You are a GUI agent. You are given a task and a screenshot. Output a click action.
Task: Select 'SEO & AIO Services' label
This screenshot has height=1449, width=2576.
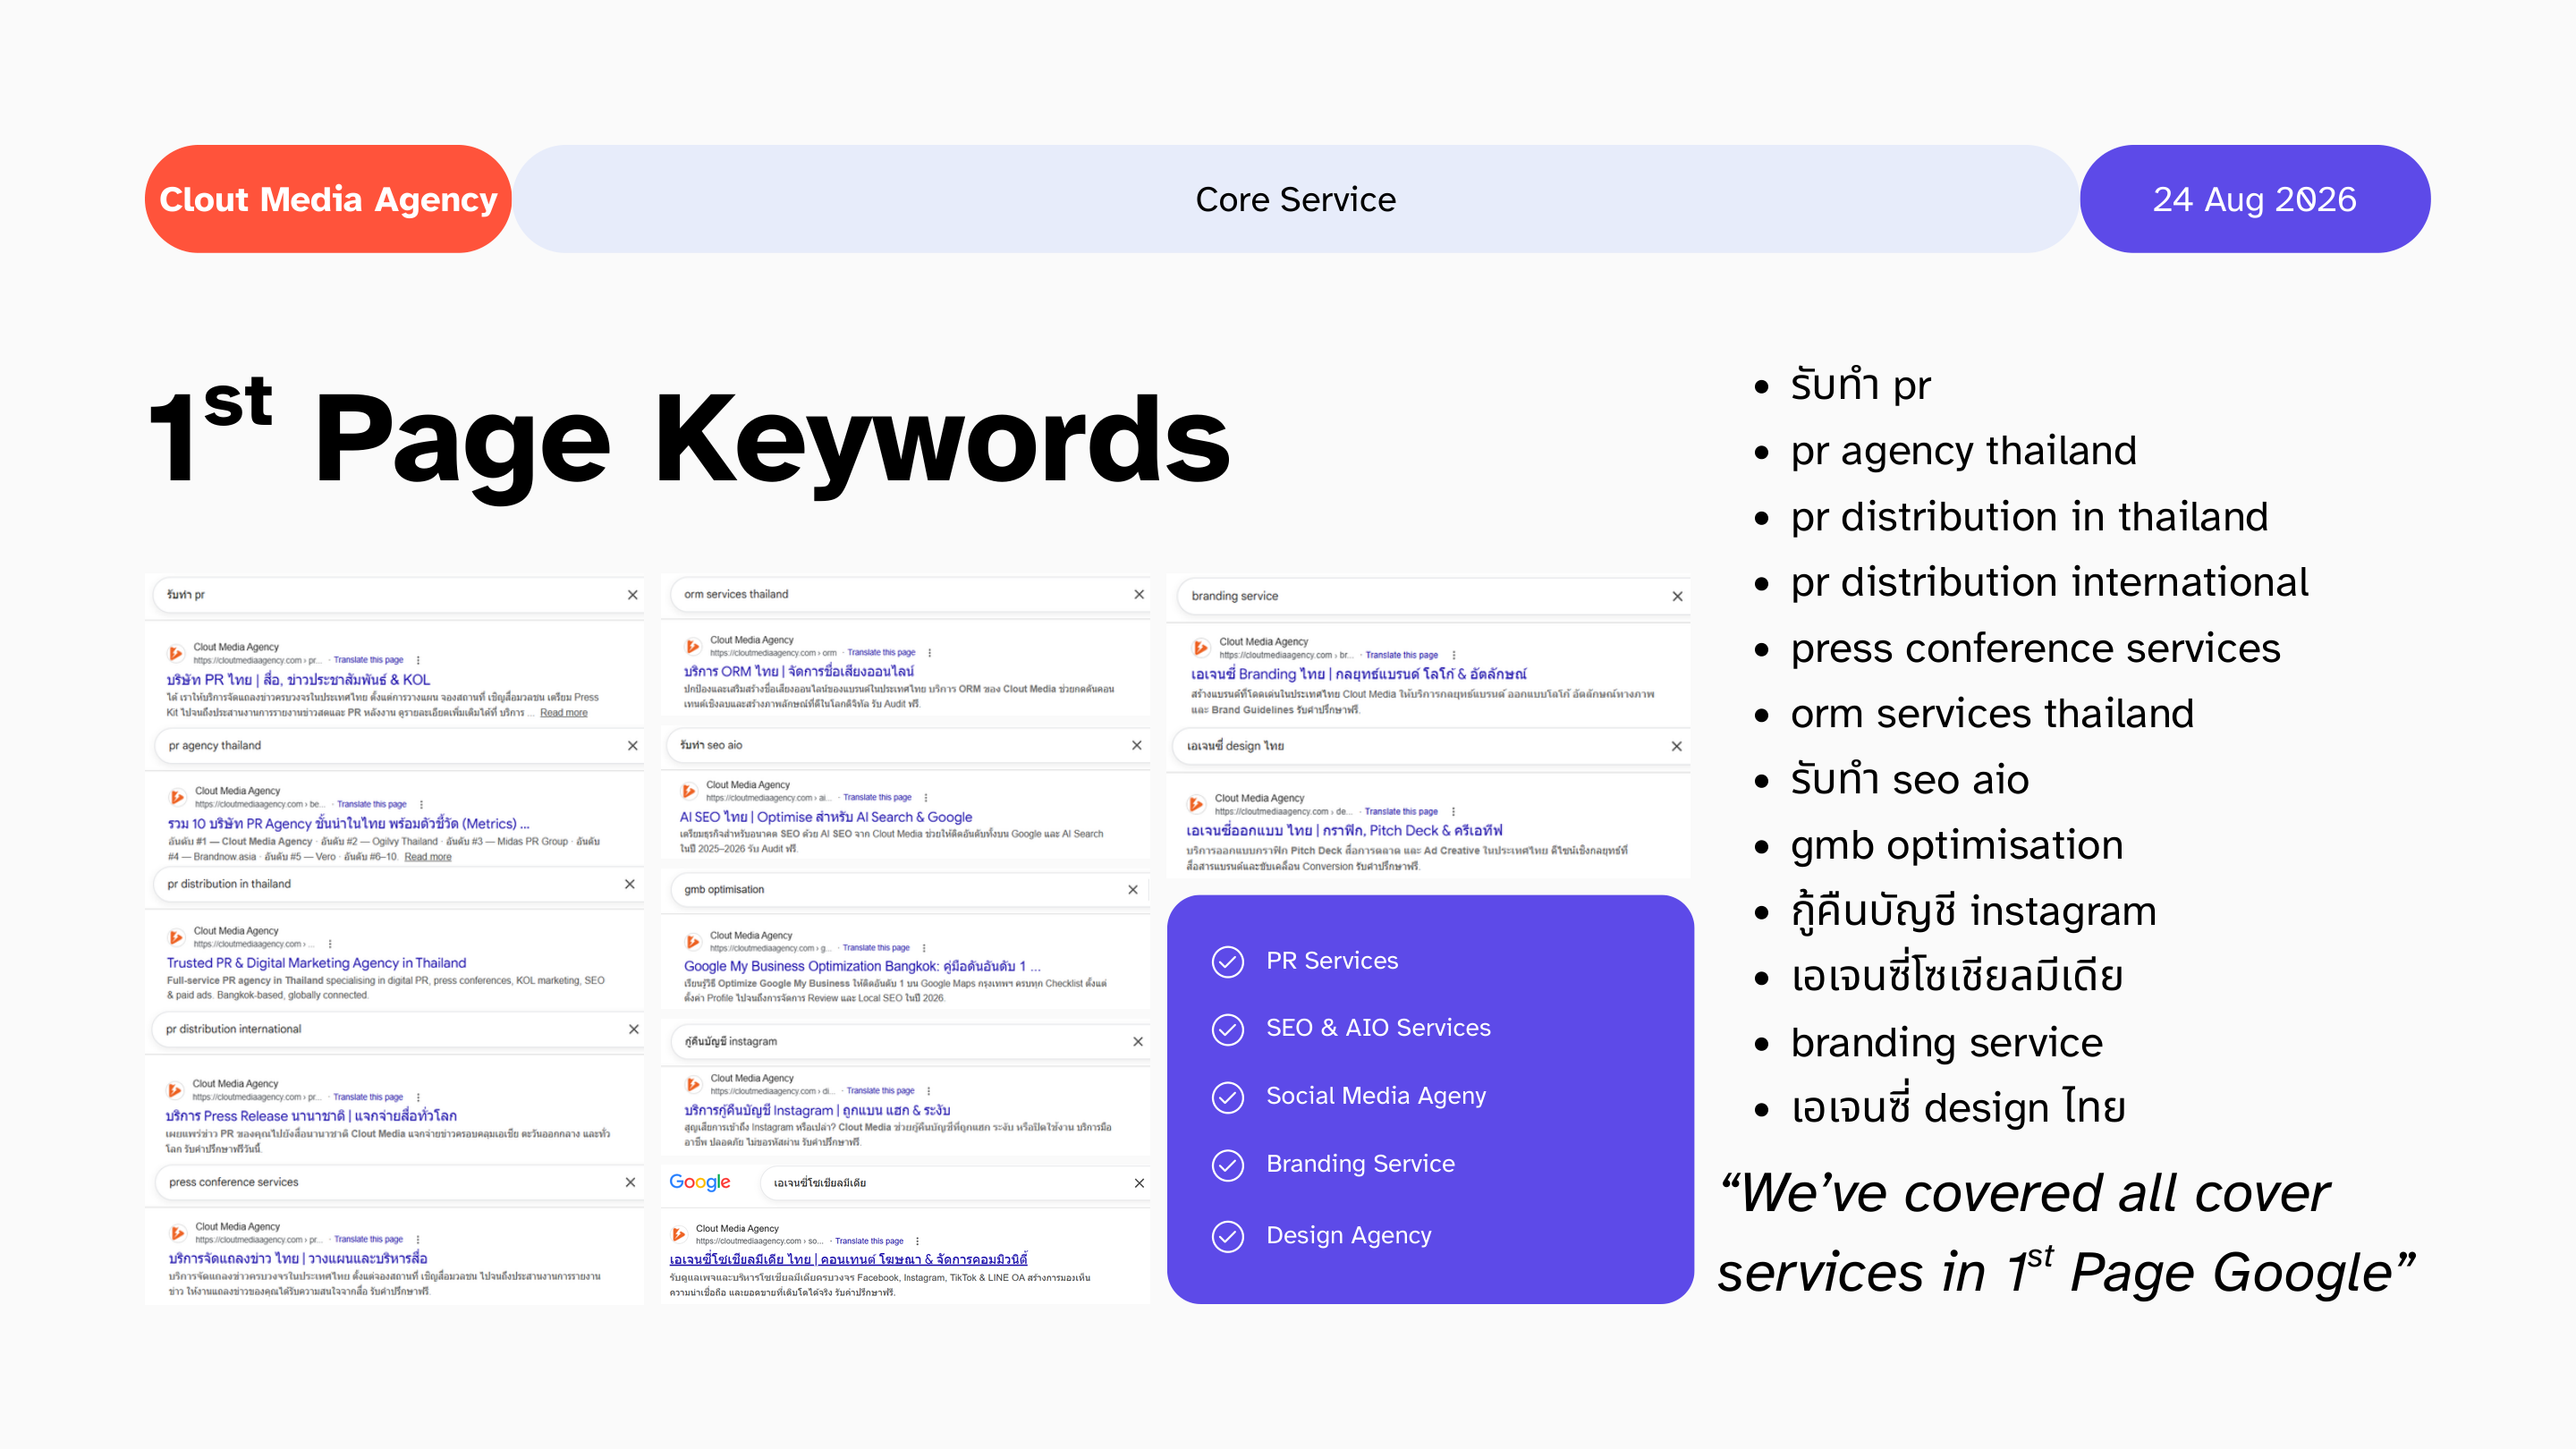pyautogui.click(x=1378, y=1028)
